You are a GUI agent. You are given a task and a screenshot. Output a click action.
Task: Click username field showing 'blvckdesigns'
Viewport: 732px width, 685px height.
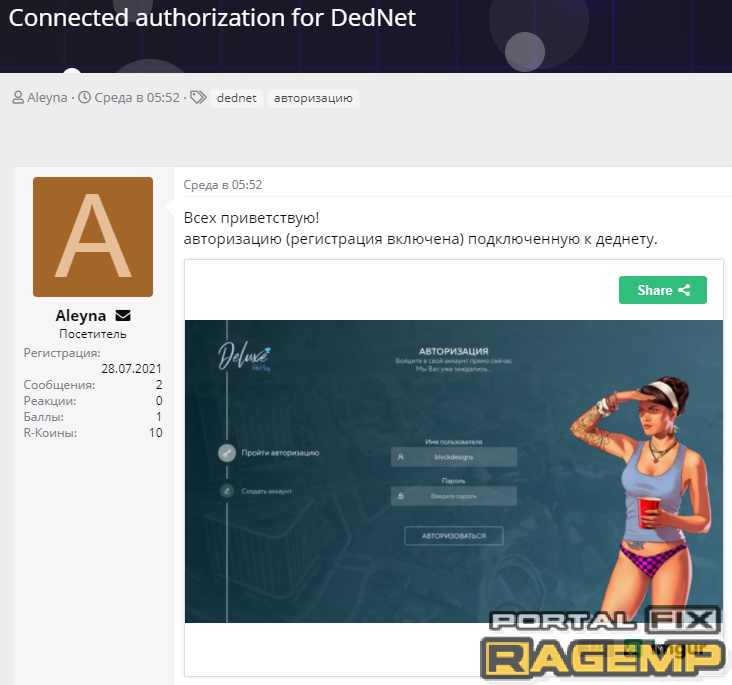coord(454,457)
